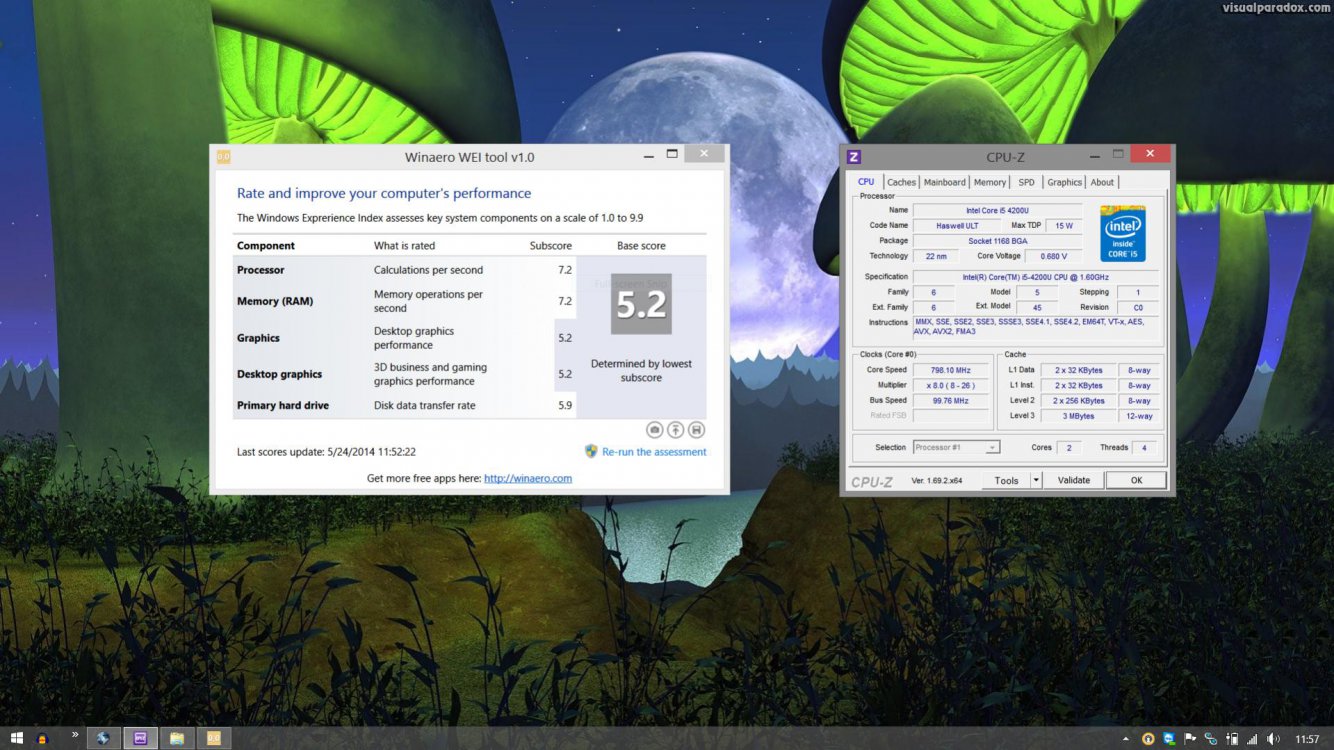Open the globe browser taskbar icon
The height and width of the screenshot is (750, 1334).
tap(103, 739)
